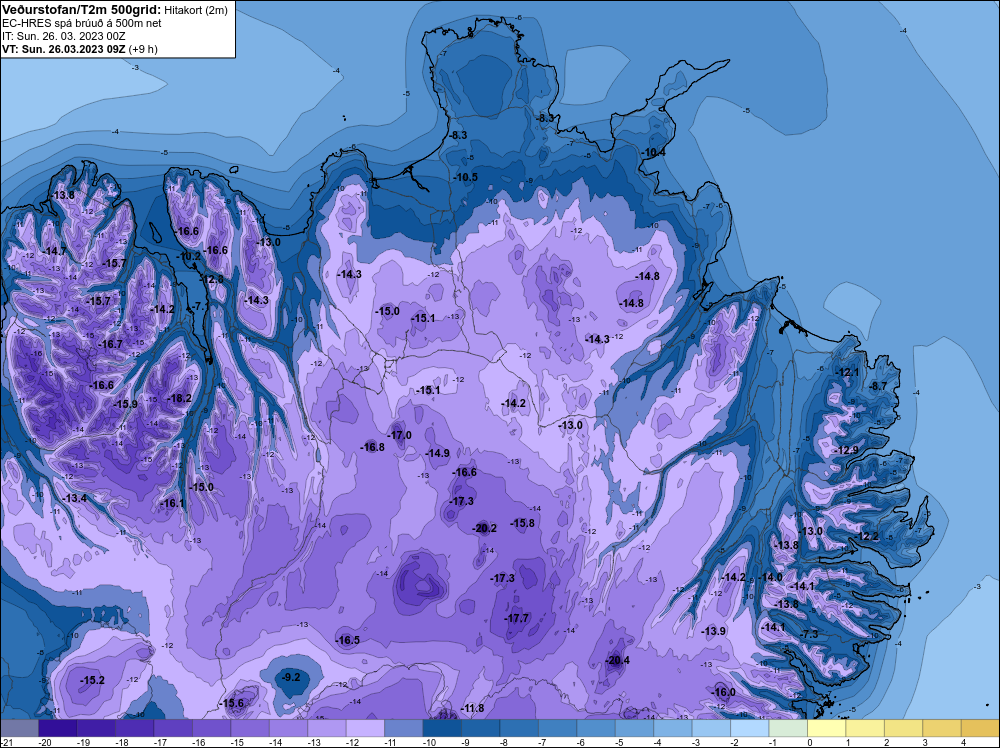This screenshot has height=748, width=1000.
Task: Click the -10.2 temperature value
Action: point(189,256)
